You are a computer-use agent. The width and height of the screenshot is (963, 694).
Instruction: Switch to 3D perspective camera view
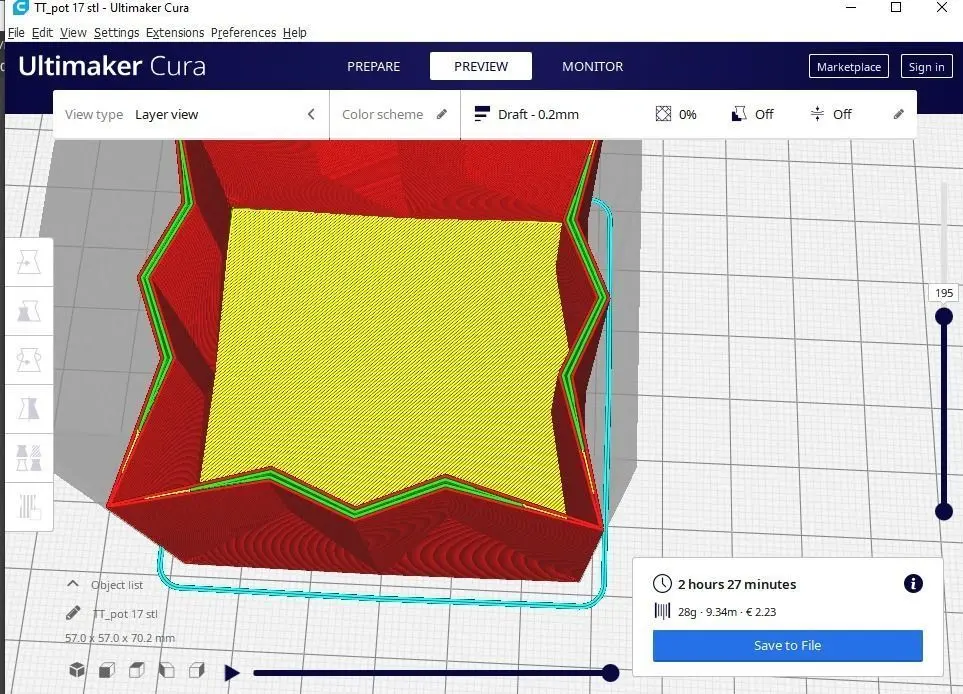(77, 669)
